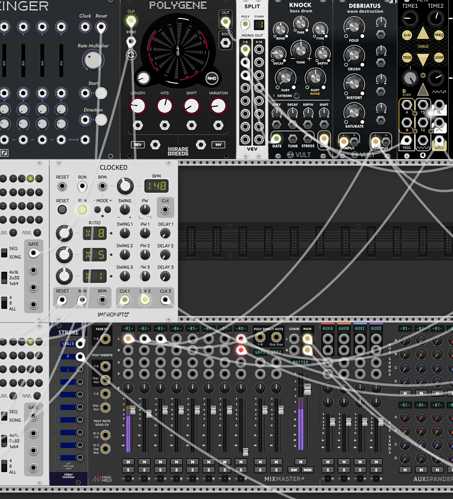Click the MixMaster MAIN left output jack
453x499 pixels.
coord(307,339)
